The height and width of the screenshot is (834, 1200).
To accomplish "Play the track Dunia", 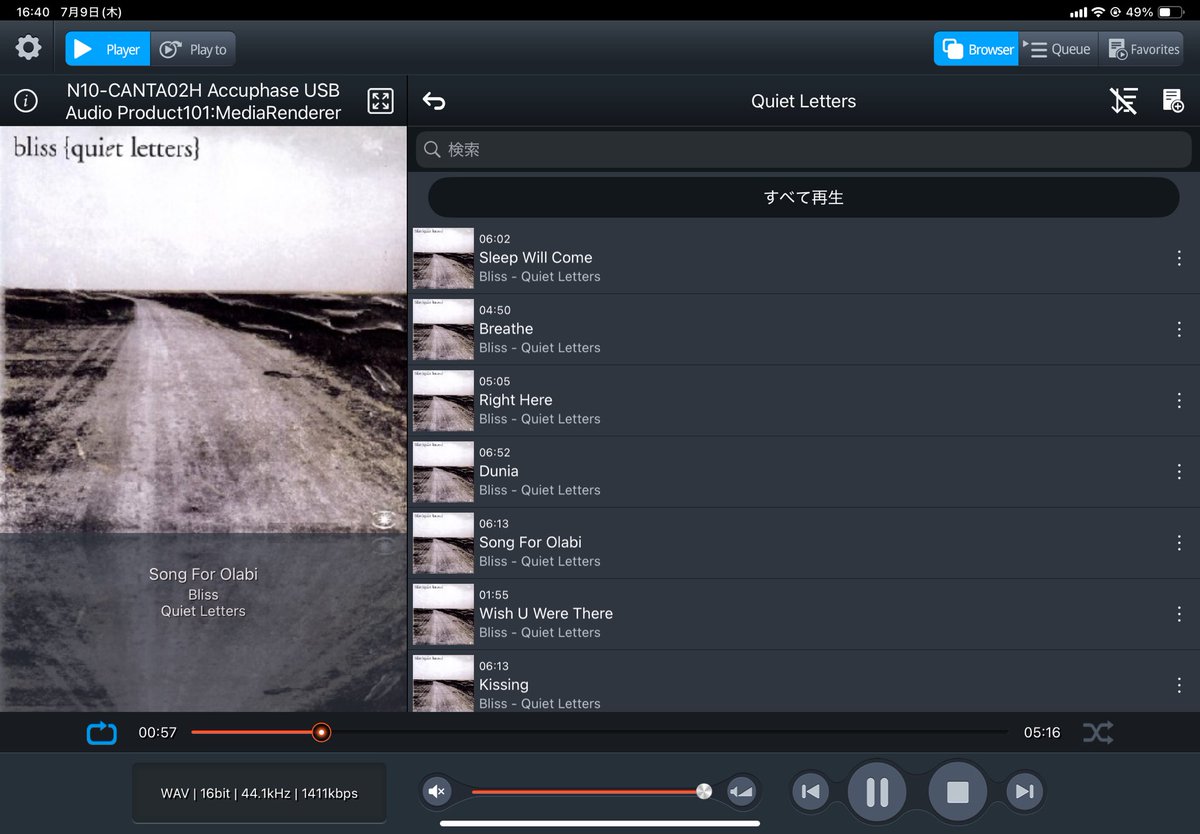I will (803, 471).
